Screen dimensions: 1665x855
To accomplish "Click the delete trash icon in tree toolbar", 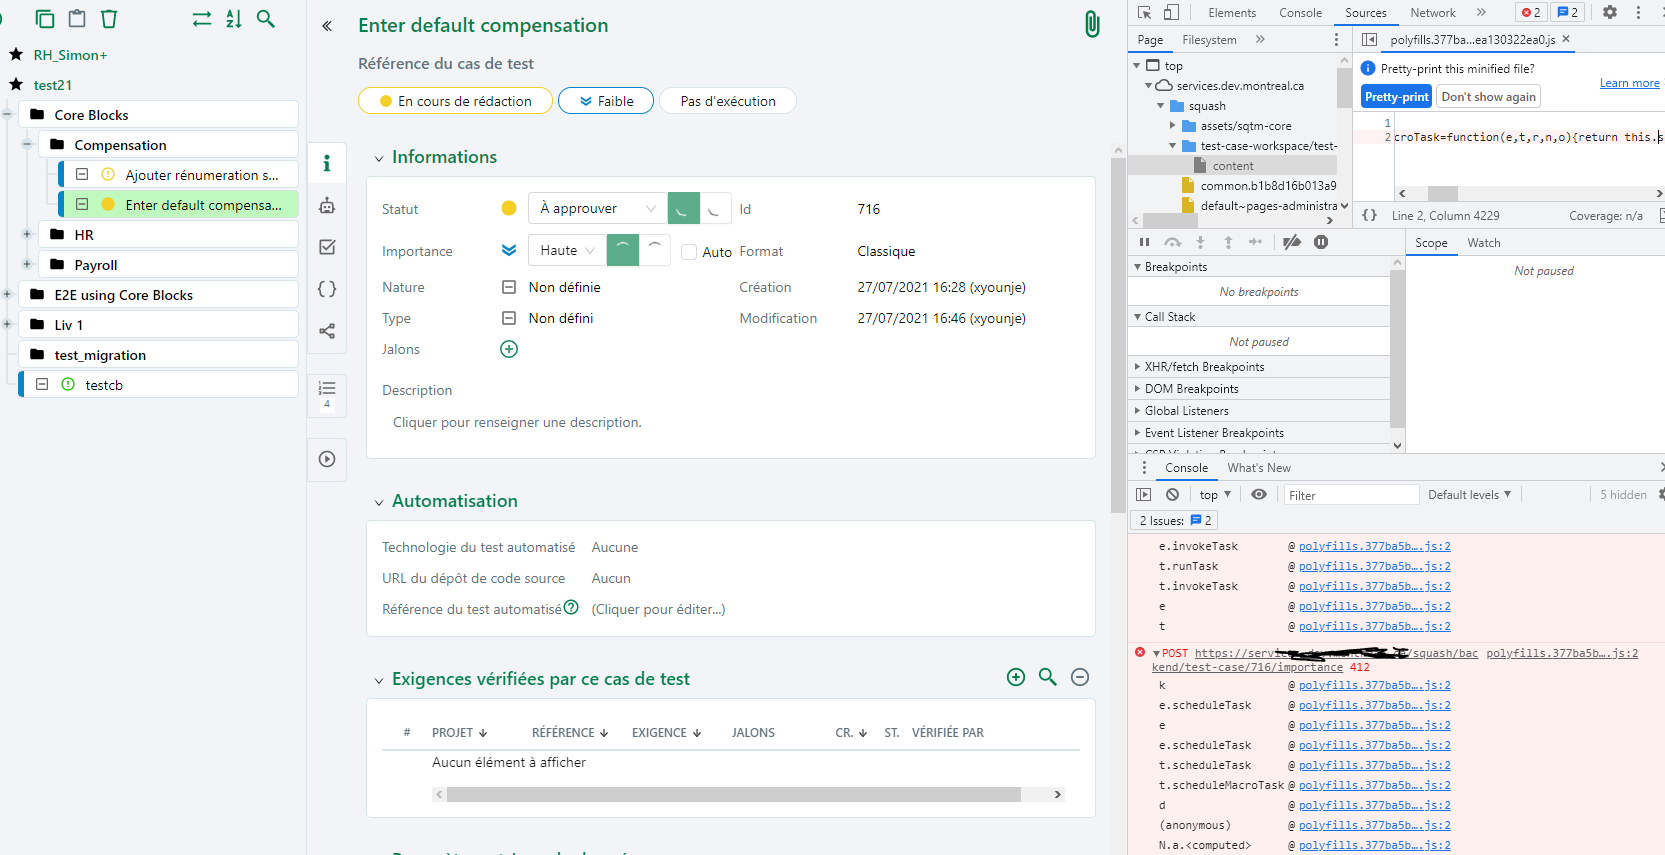I will [x=110, y=19].
